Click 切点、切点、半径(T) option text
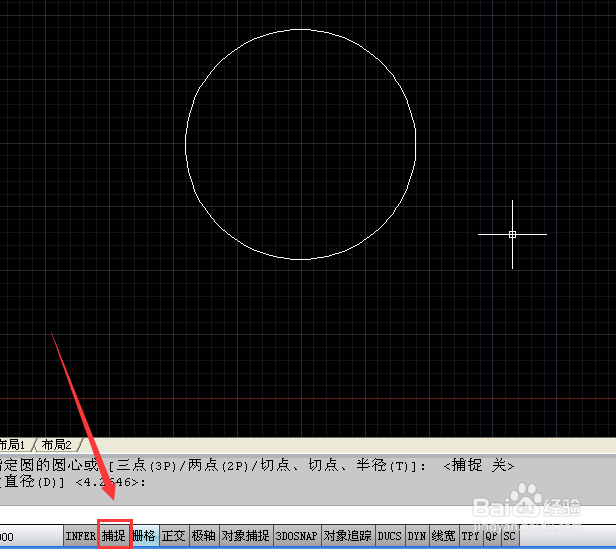Image resolution: width=616 pixels, height=549 pixels. (336, 466)
